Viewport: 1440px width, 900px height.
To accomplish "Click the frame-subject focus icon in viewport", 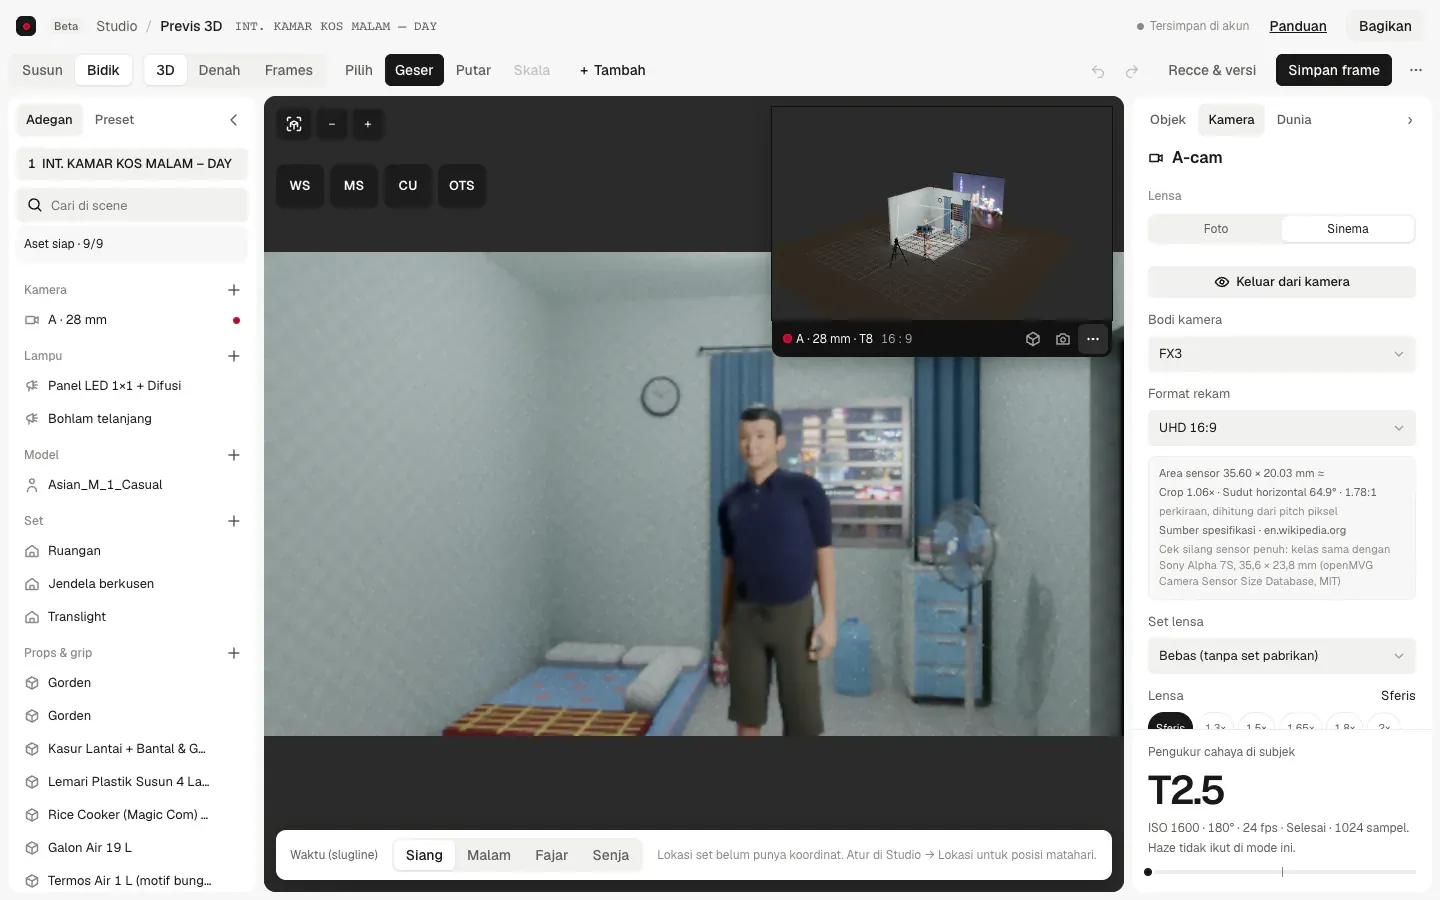I will (x=294, y=124).
